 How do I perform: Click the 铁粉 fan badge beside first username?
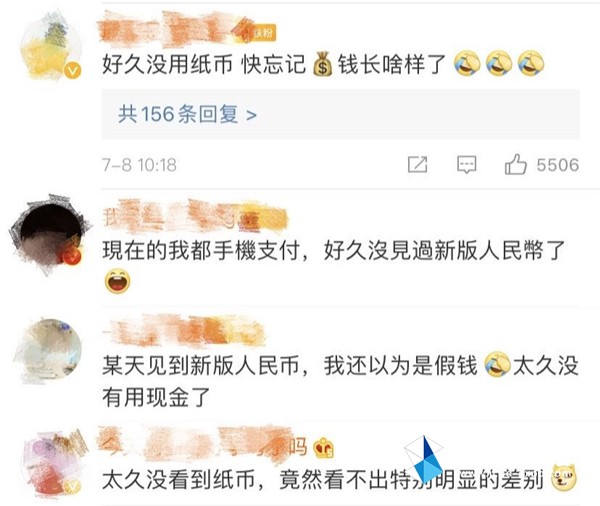click(x=263, y=34)
